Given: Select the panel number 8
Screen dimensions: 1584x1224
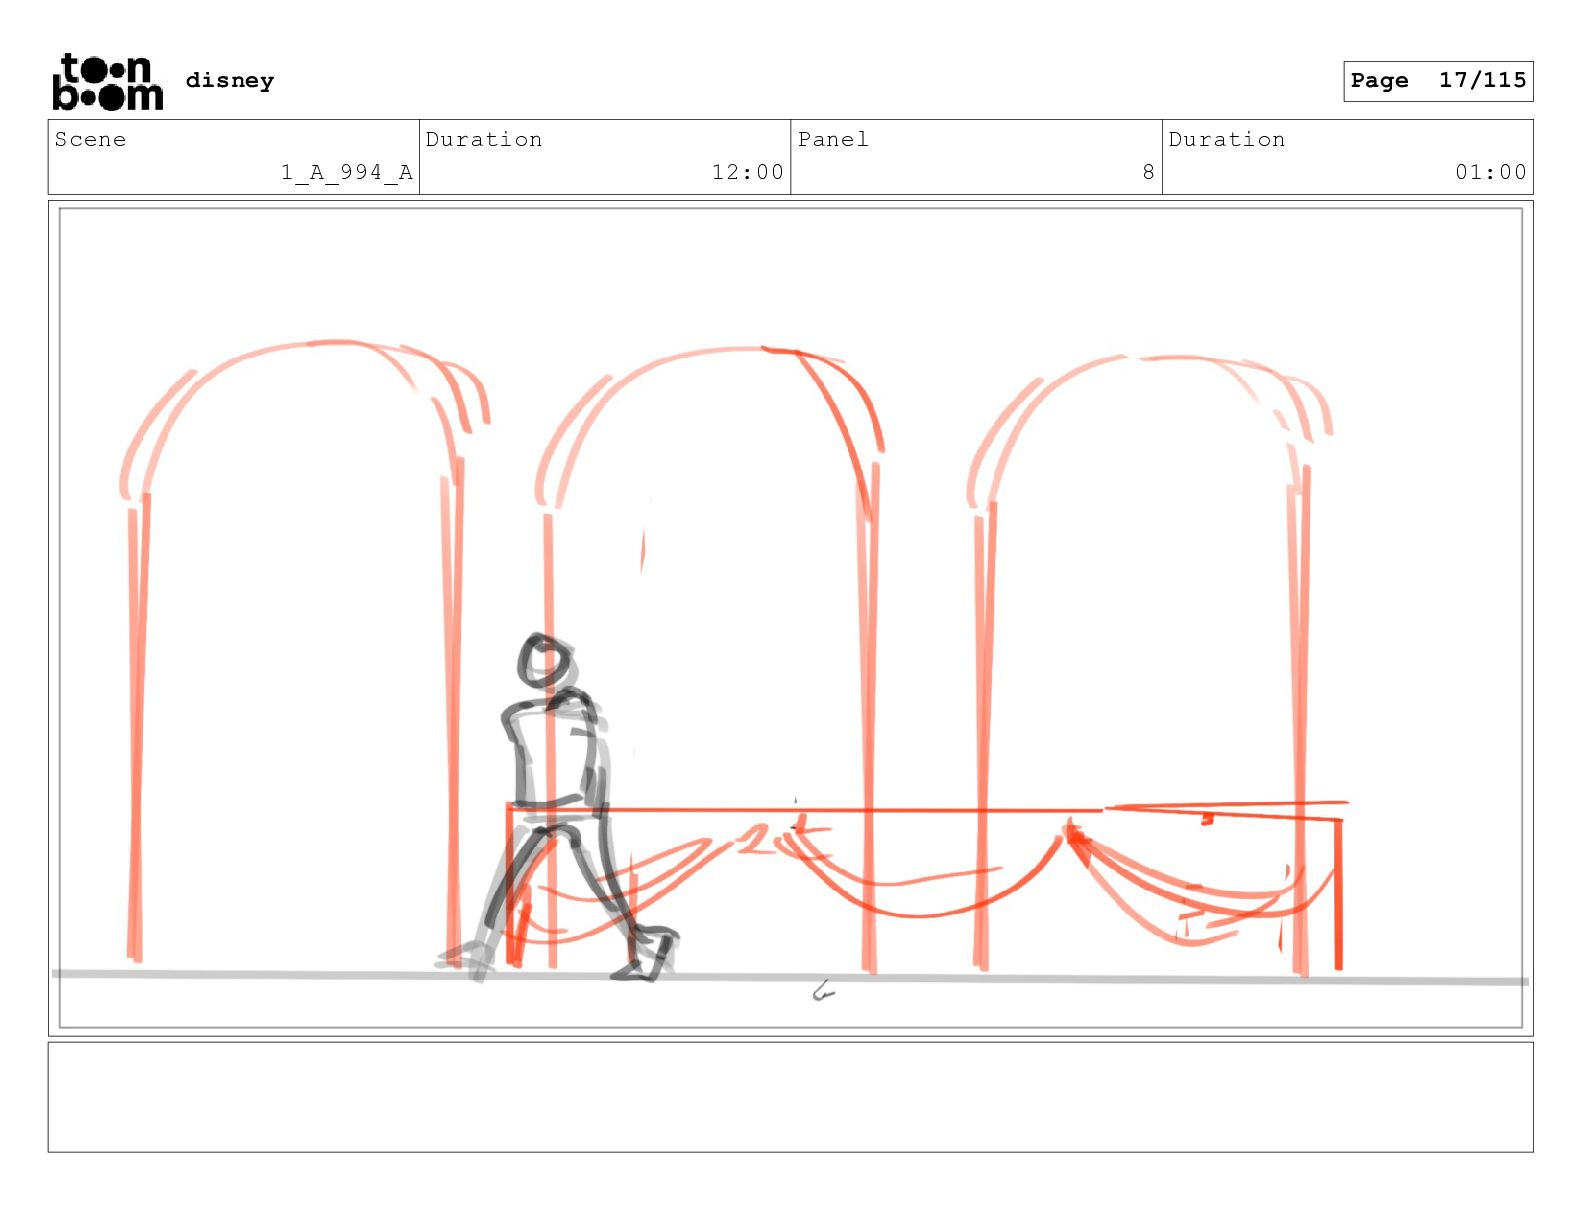Looking at the screenshot, I should pyautogui.click(x=1148, y=172).
